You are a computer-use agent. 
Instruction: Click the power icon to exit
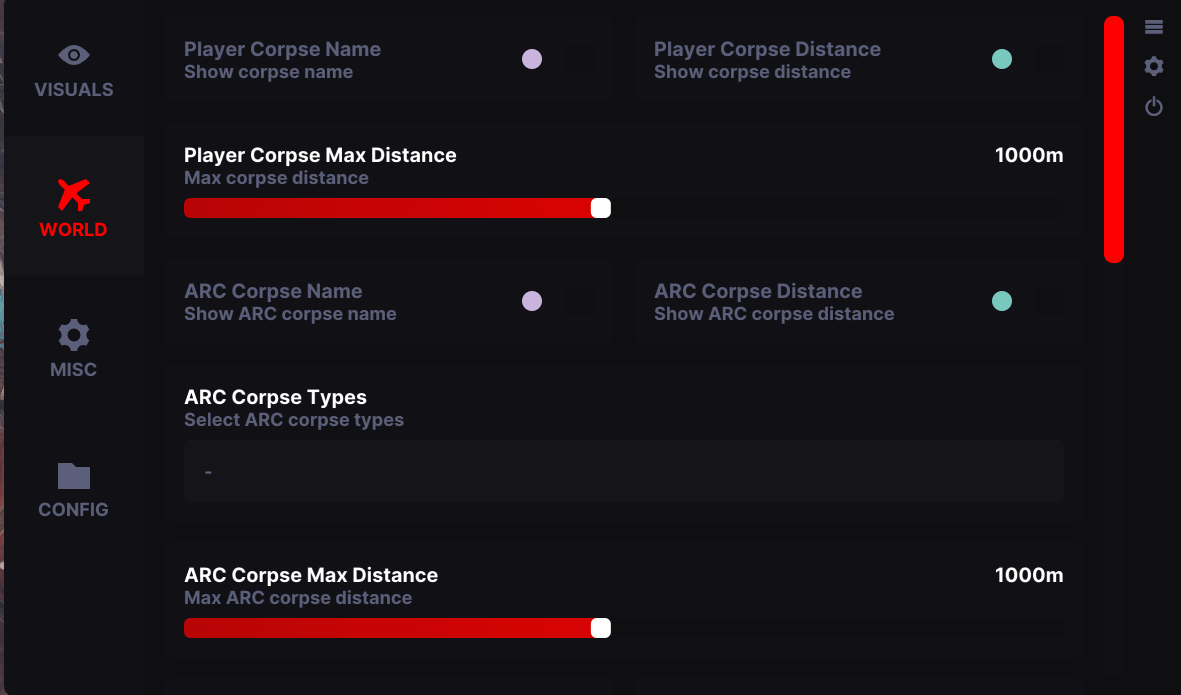point(1154,106)
